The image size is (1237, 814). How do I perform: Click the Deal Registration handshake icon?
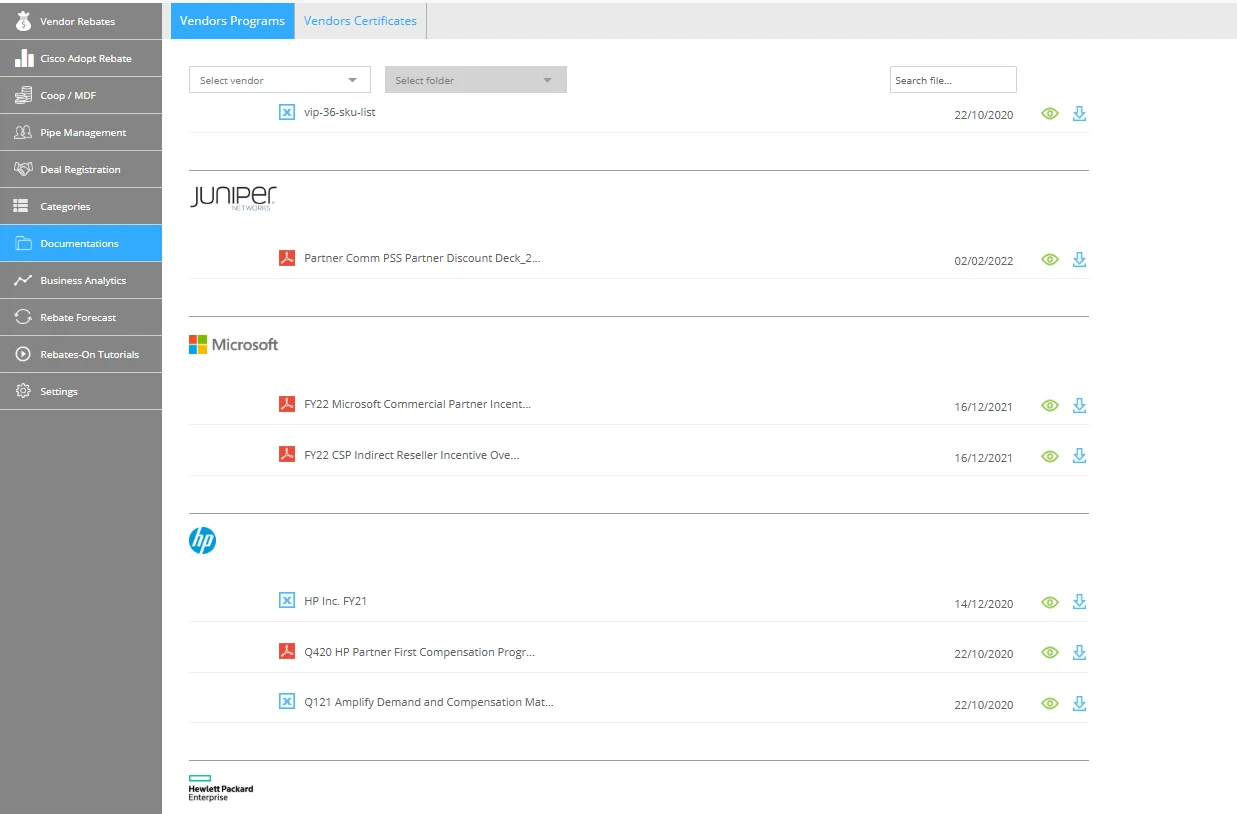click(23, 169)
